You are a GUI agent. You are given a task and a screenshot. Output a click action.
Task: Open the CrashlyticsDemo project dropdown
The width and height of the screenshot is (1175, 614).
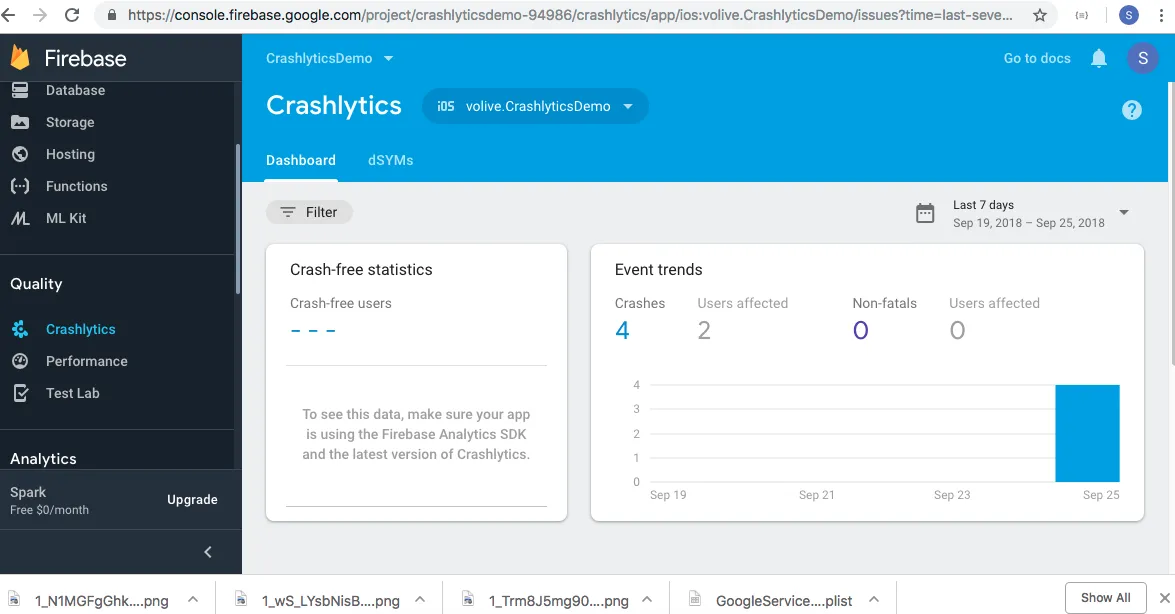(x=329, y=58)
